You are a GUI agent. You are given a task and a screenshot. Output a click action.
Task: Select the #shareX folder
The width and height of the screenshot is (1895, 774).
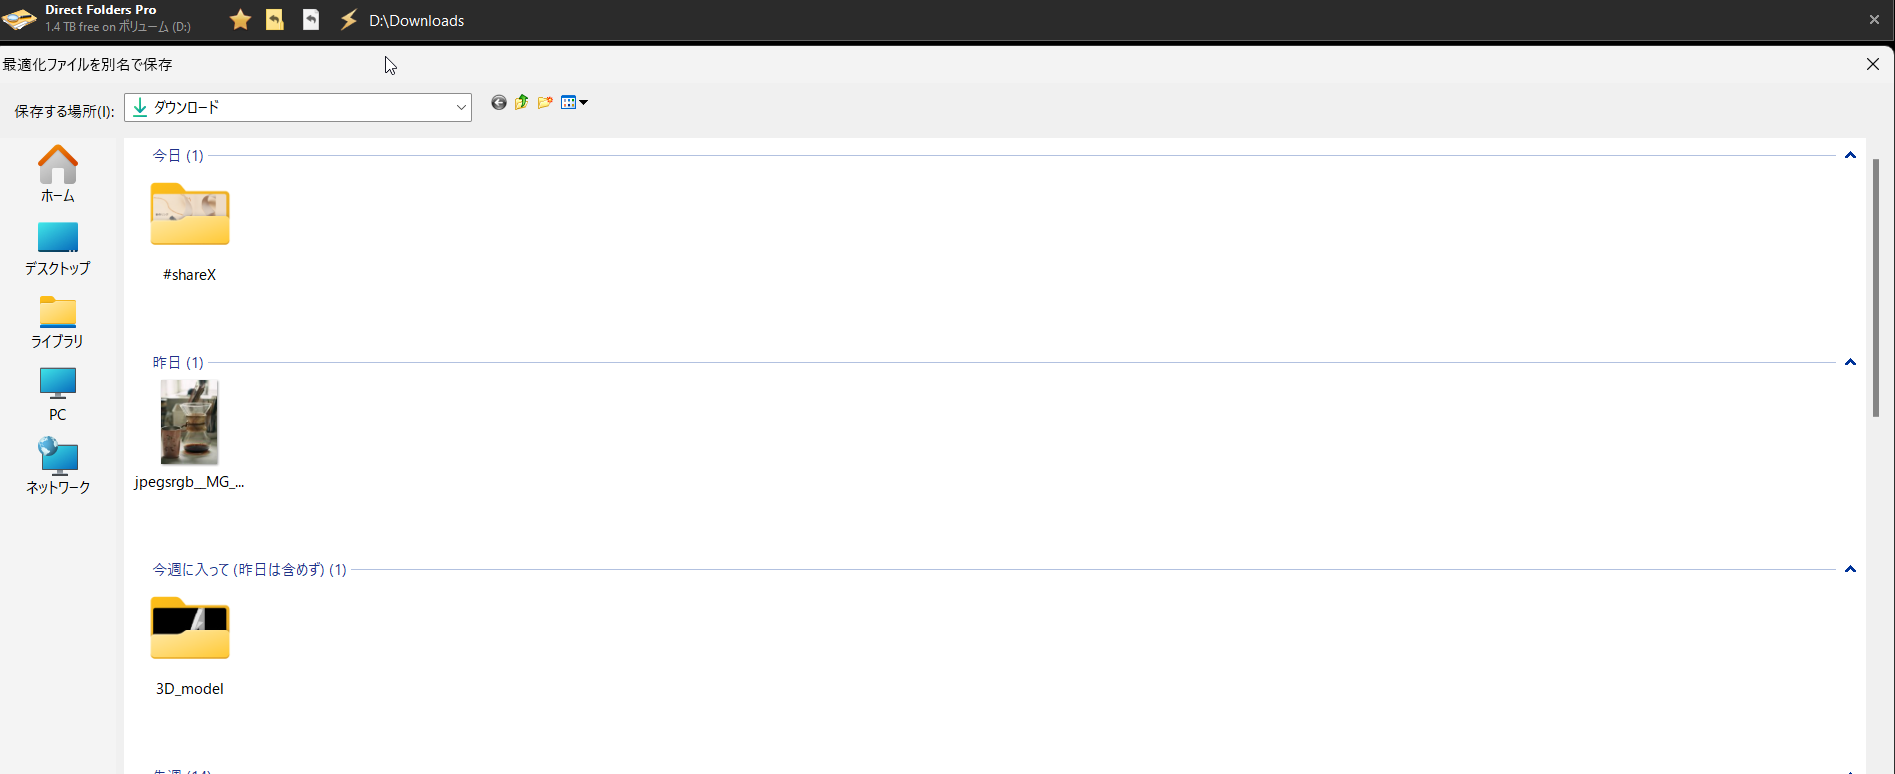coord(190,232)
